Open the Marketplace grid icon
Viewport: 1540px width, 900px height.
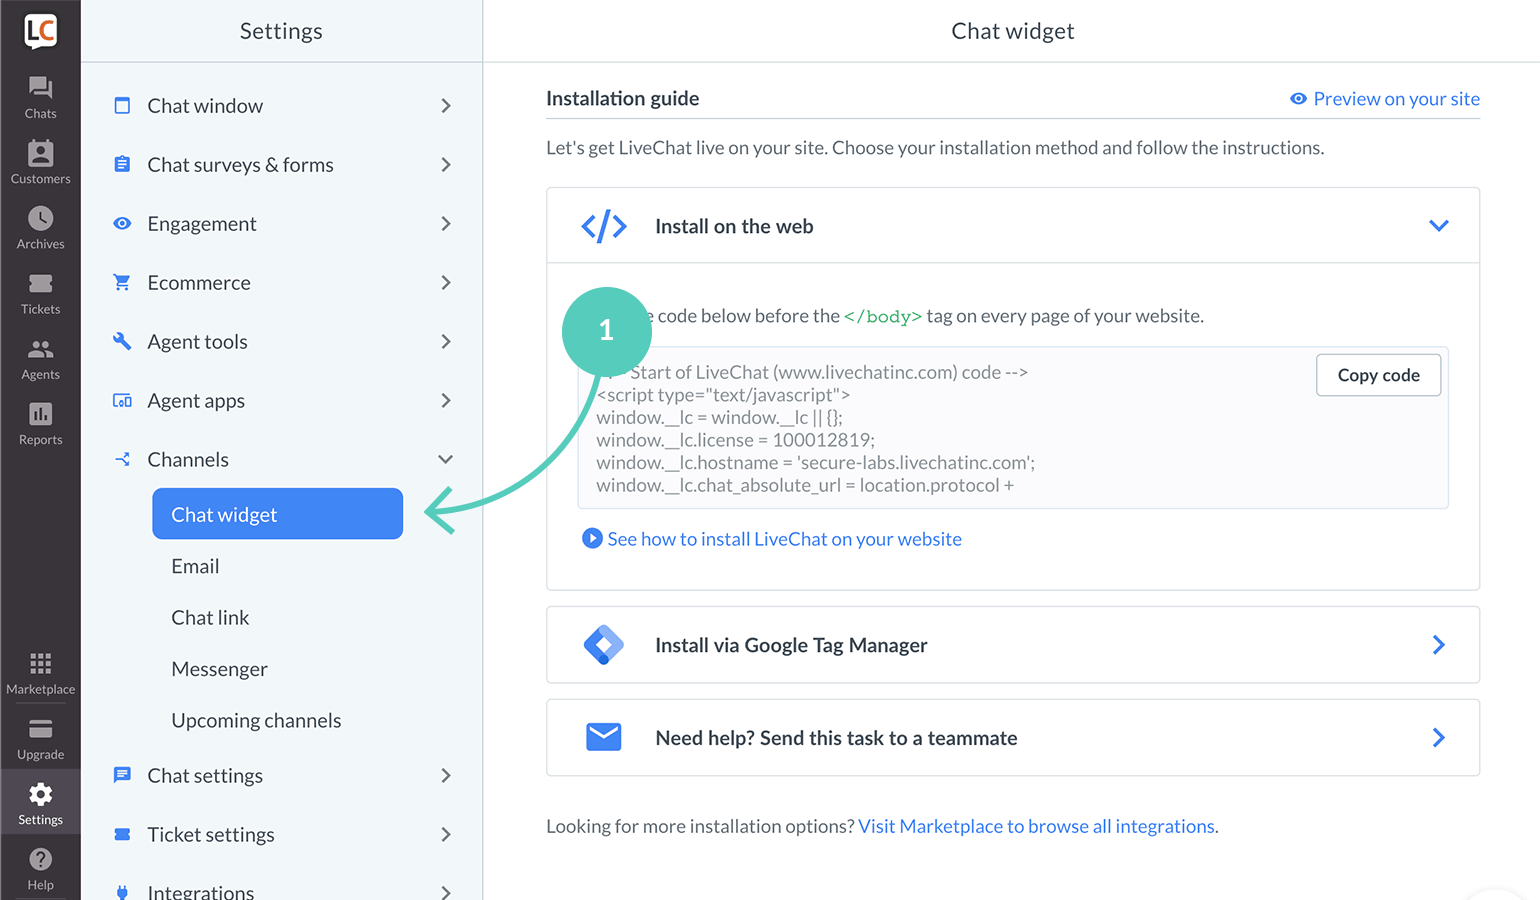click(40, 663)
